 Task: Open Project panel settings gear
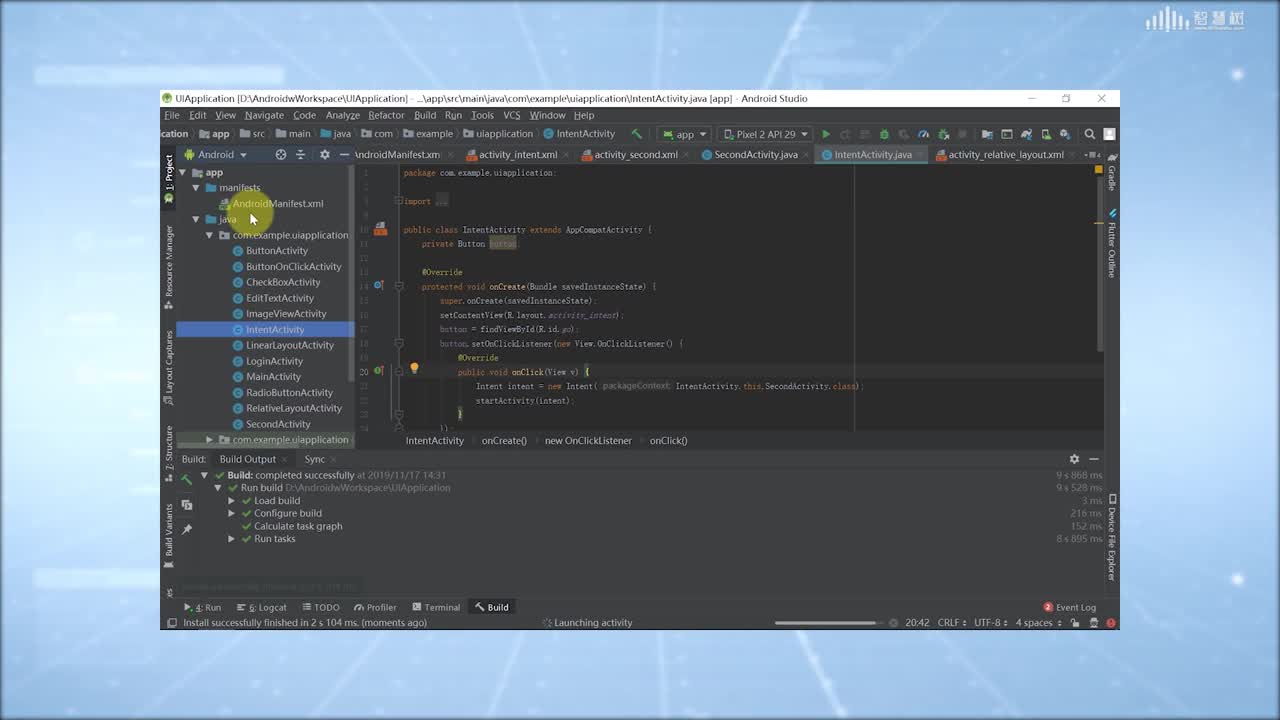(x=324, y=155)
